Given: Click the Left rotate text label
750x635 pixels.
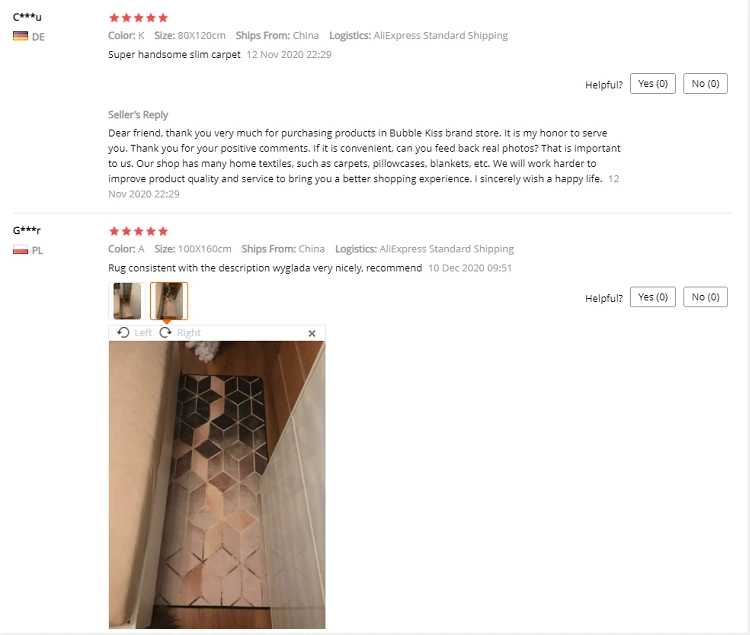Looking at the screenshot, I should (x=143, y=333).
